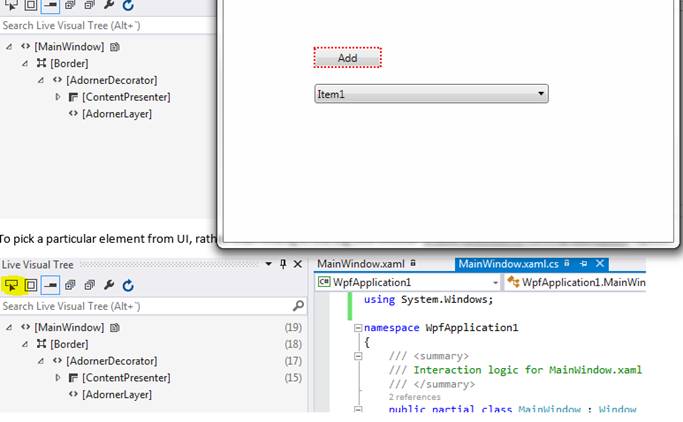
Task: Switch to MainWindow.xaml.cs tab
Action: [x=508, y=264]
